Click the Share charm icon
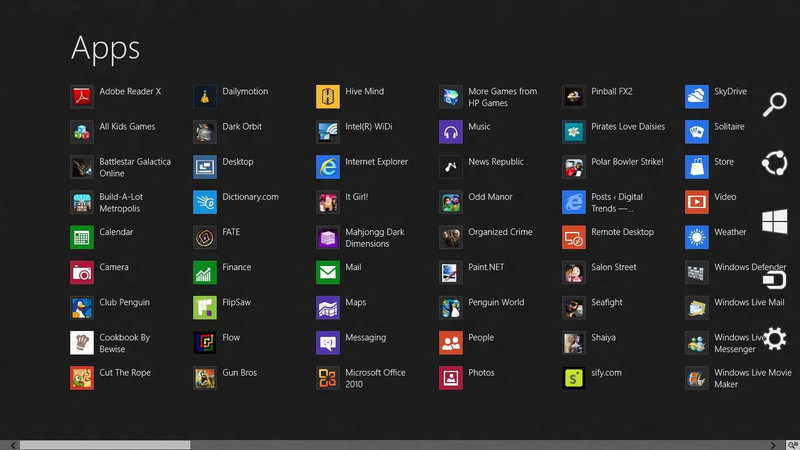Image resolution: width=800 pixels, height=450 pixels. pyautogui.click(x=774, y=163)
